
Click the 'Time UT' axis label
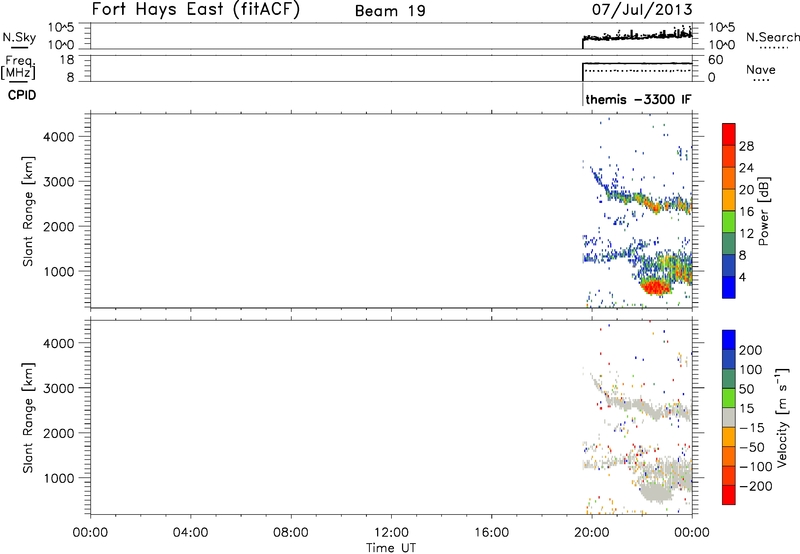pyautogui.click(x=391, y=548)
